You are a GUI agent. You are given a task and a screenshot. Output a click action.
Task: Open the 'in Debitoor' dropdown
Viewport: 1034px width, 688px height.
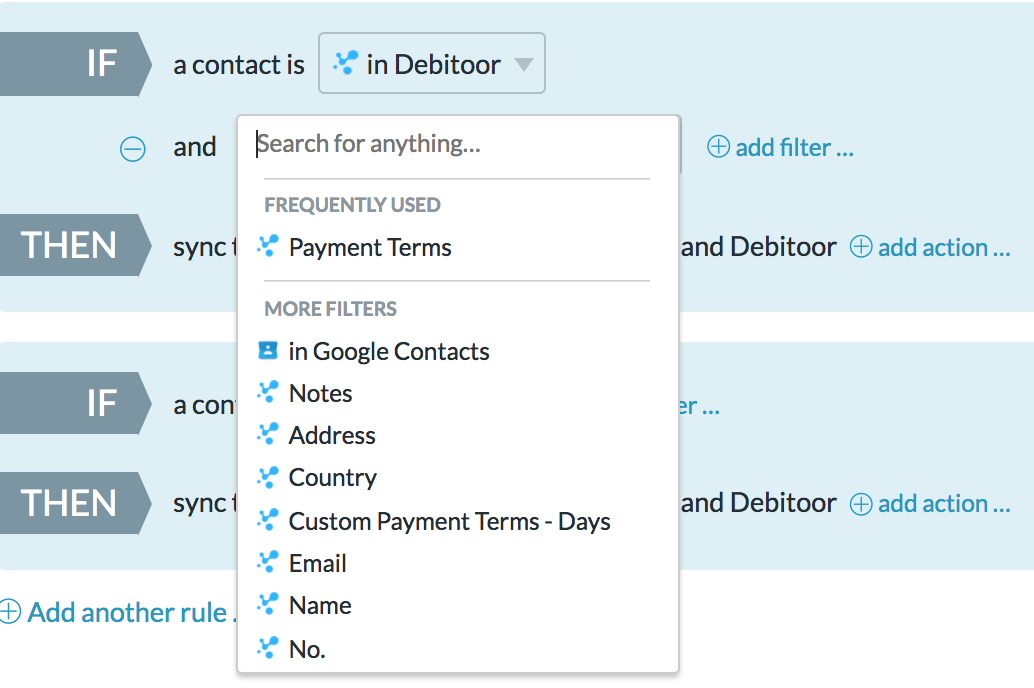click(432, 63)
